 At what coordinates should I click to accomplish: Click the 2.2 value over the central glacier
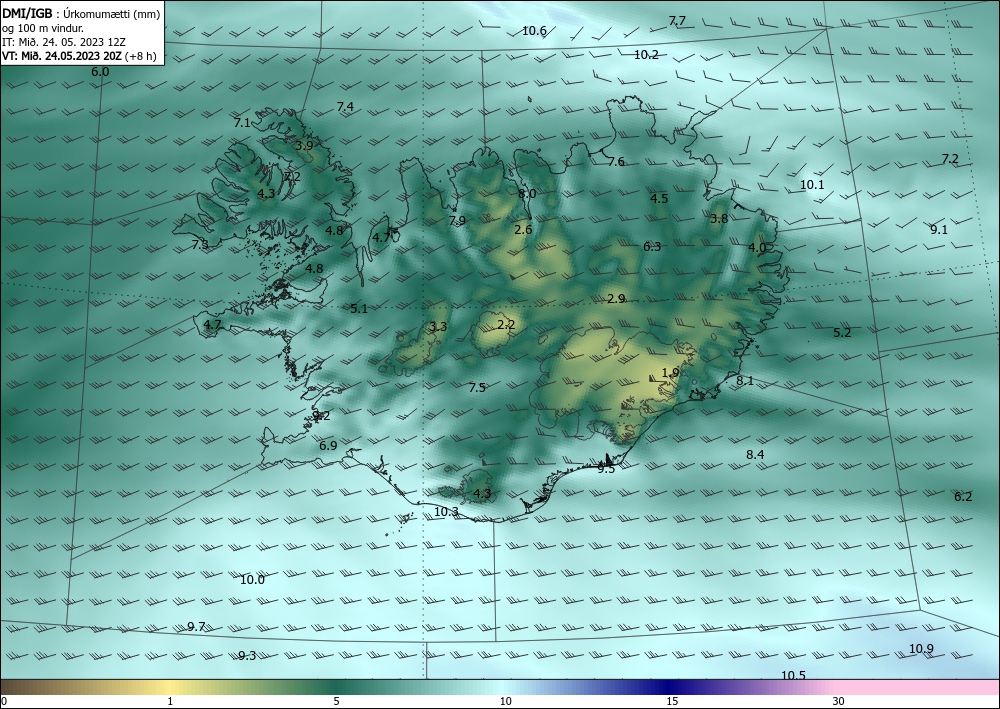point(506,325)
